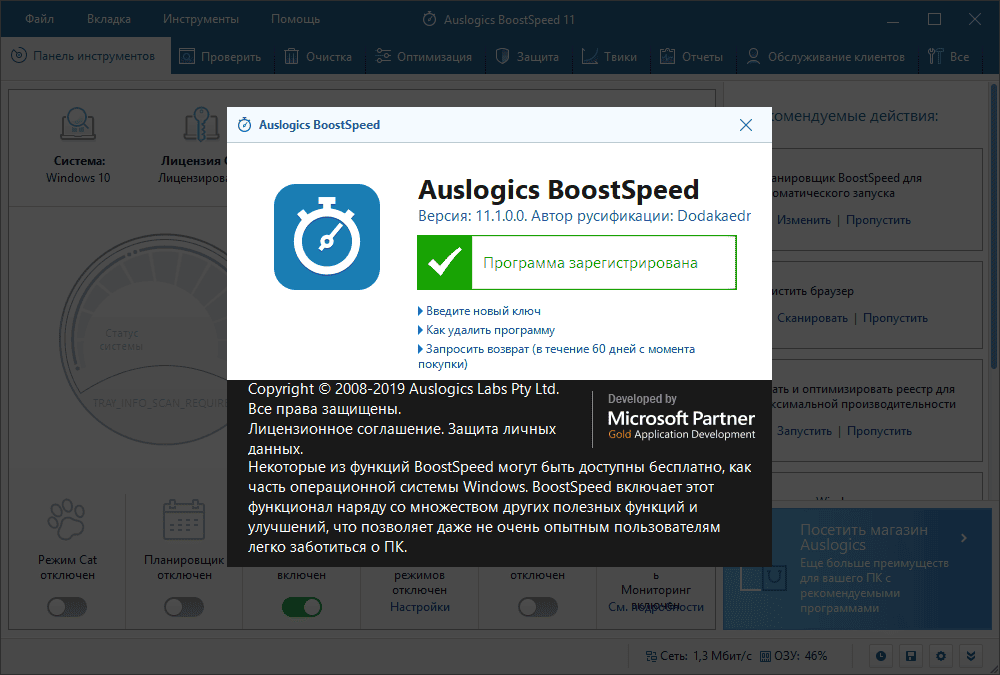Open the Файл menu
This screenshot has height=675, width=1000.
[x=40, y=19]
